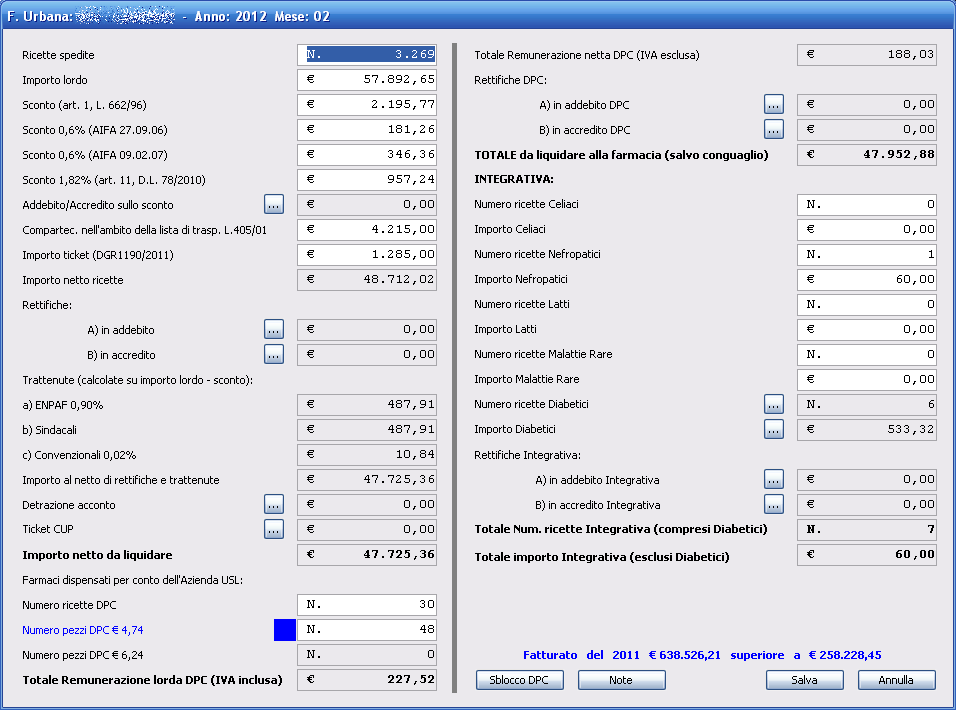The height and width of the screenshot is (710, 956).
Task: Click the ENPAF 0,90% value field
Action: click(x=367, y=405)
